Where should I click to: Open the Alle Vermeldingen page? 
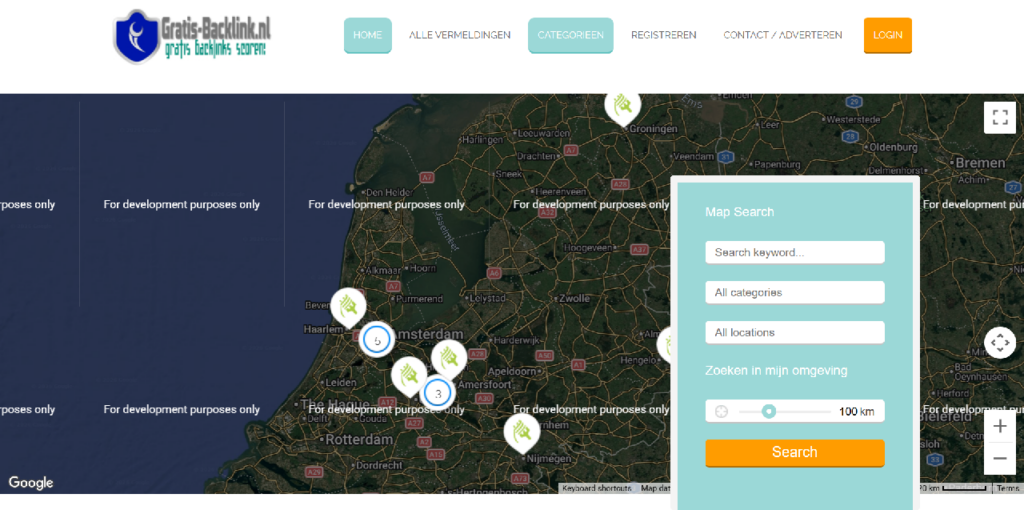[459, 35]
